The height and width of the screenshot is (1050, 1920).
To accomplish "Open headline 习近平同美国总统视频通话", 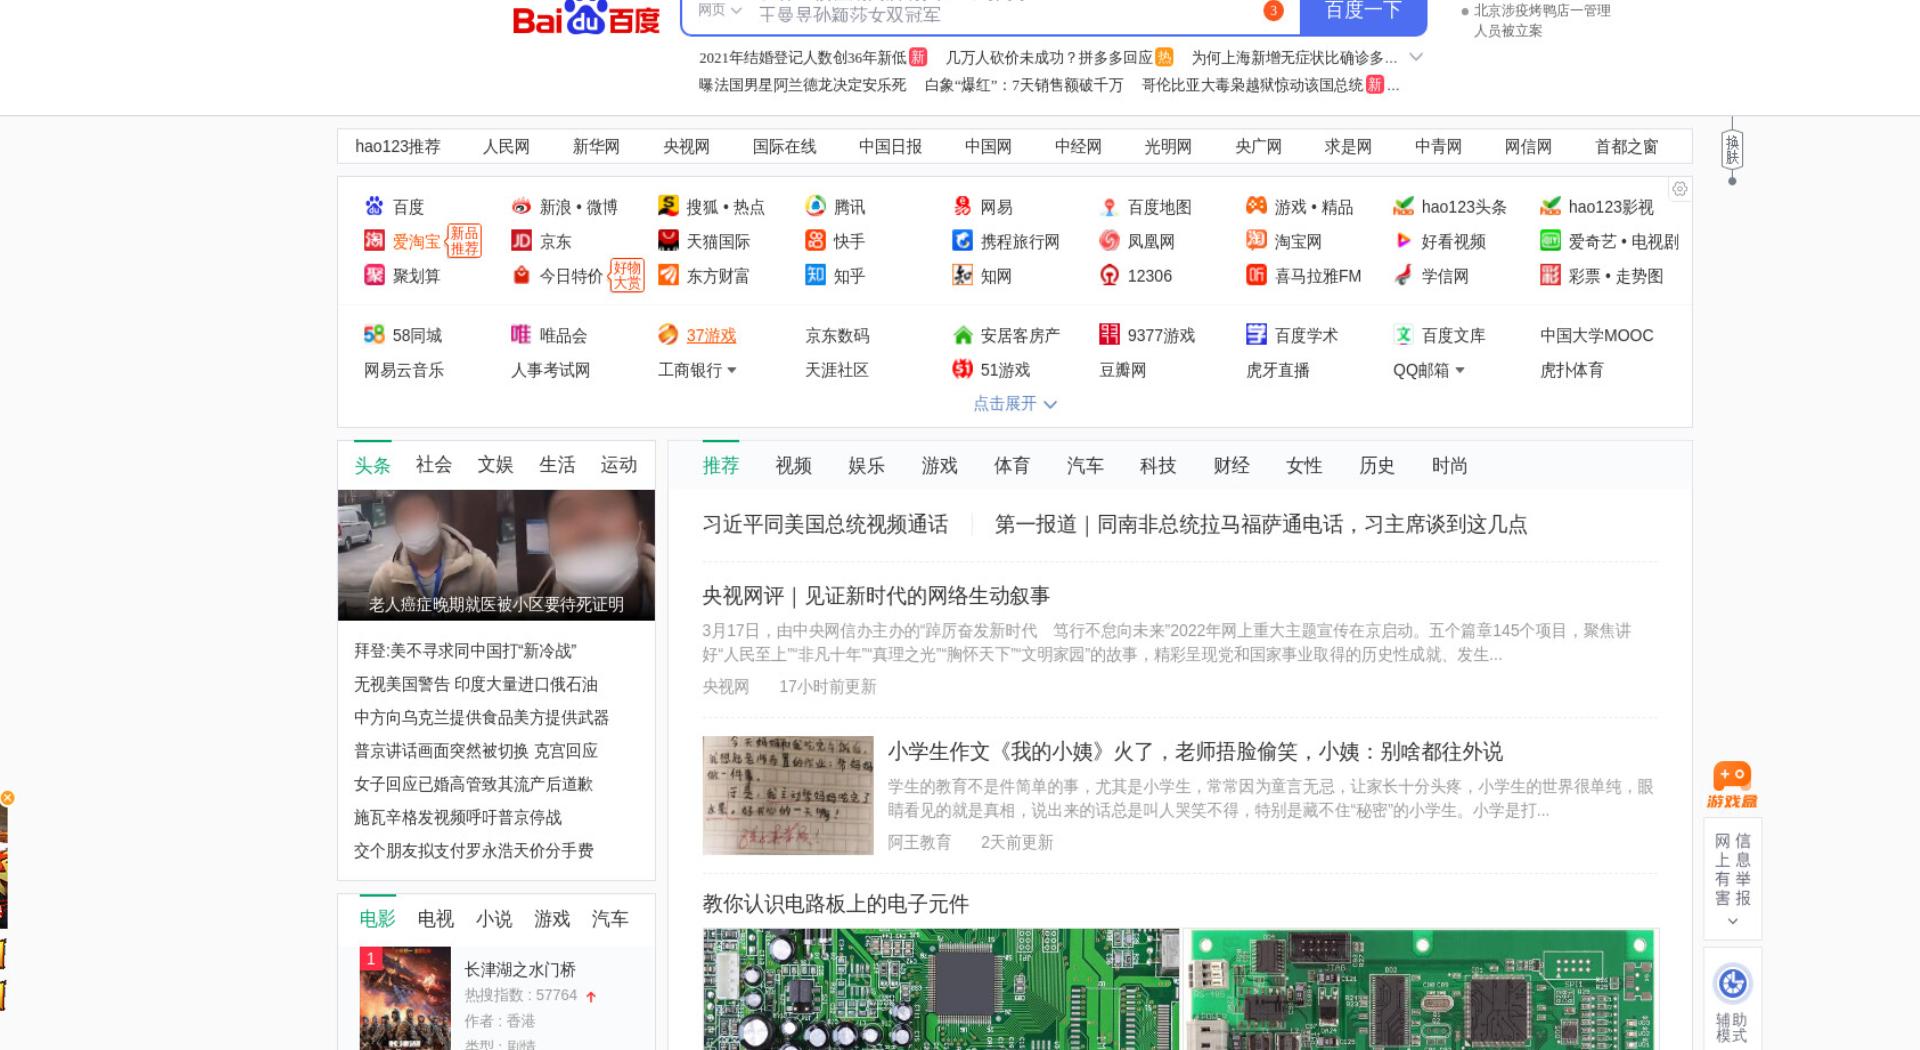I will (825, 524).
